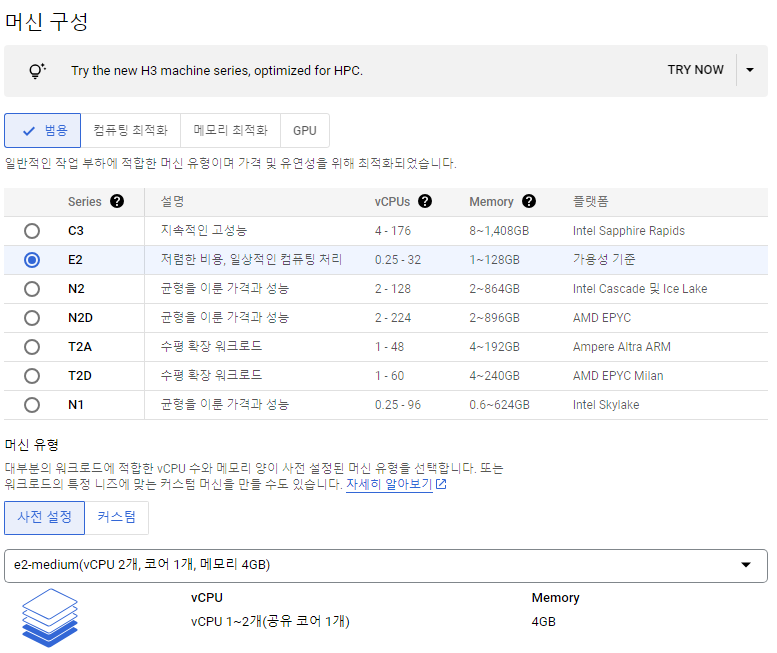Click the 2~864GB memory value
Viewport: 777px width, 653px height.
click(495, 289)
